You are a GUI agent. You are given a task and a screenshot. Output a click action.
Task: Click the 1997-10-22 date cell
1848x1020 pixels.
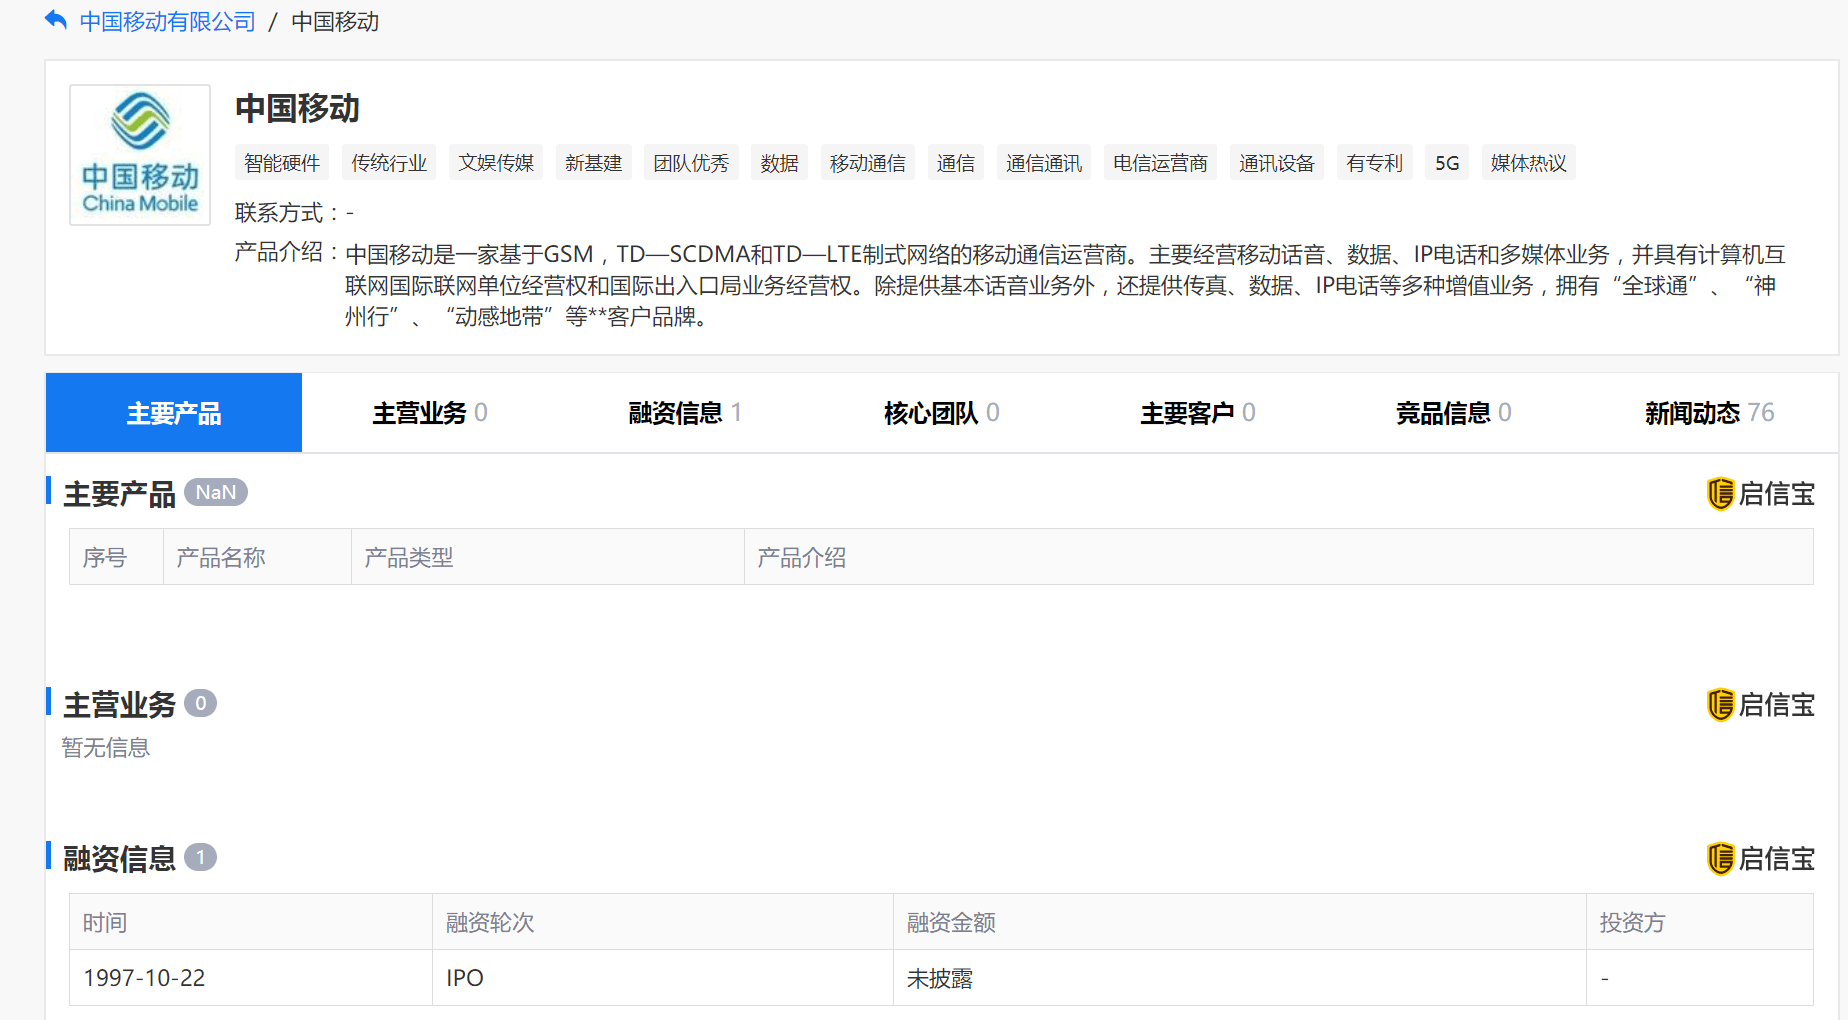coord(251,978)
